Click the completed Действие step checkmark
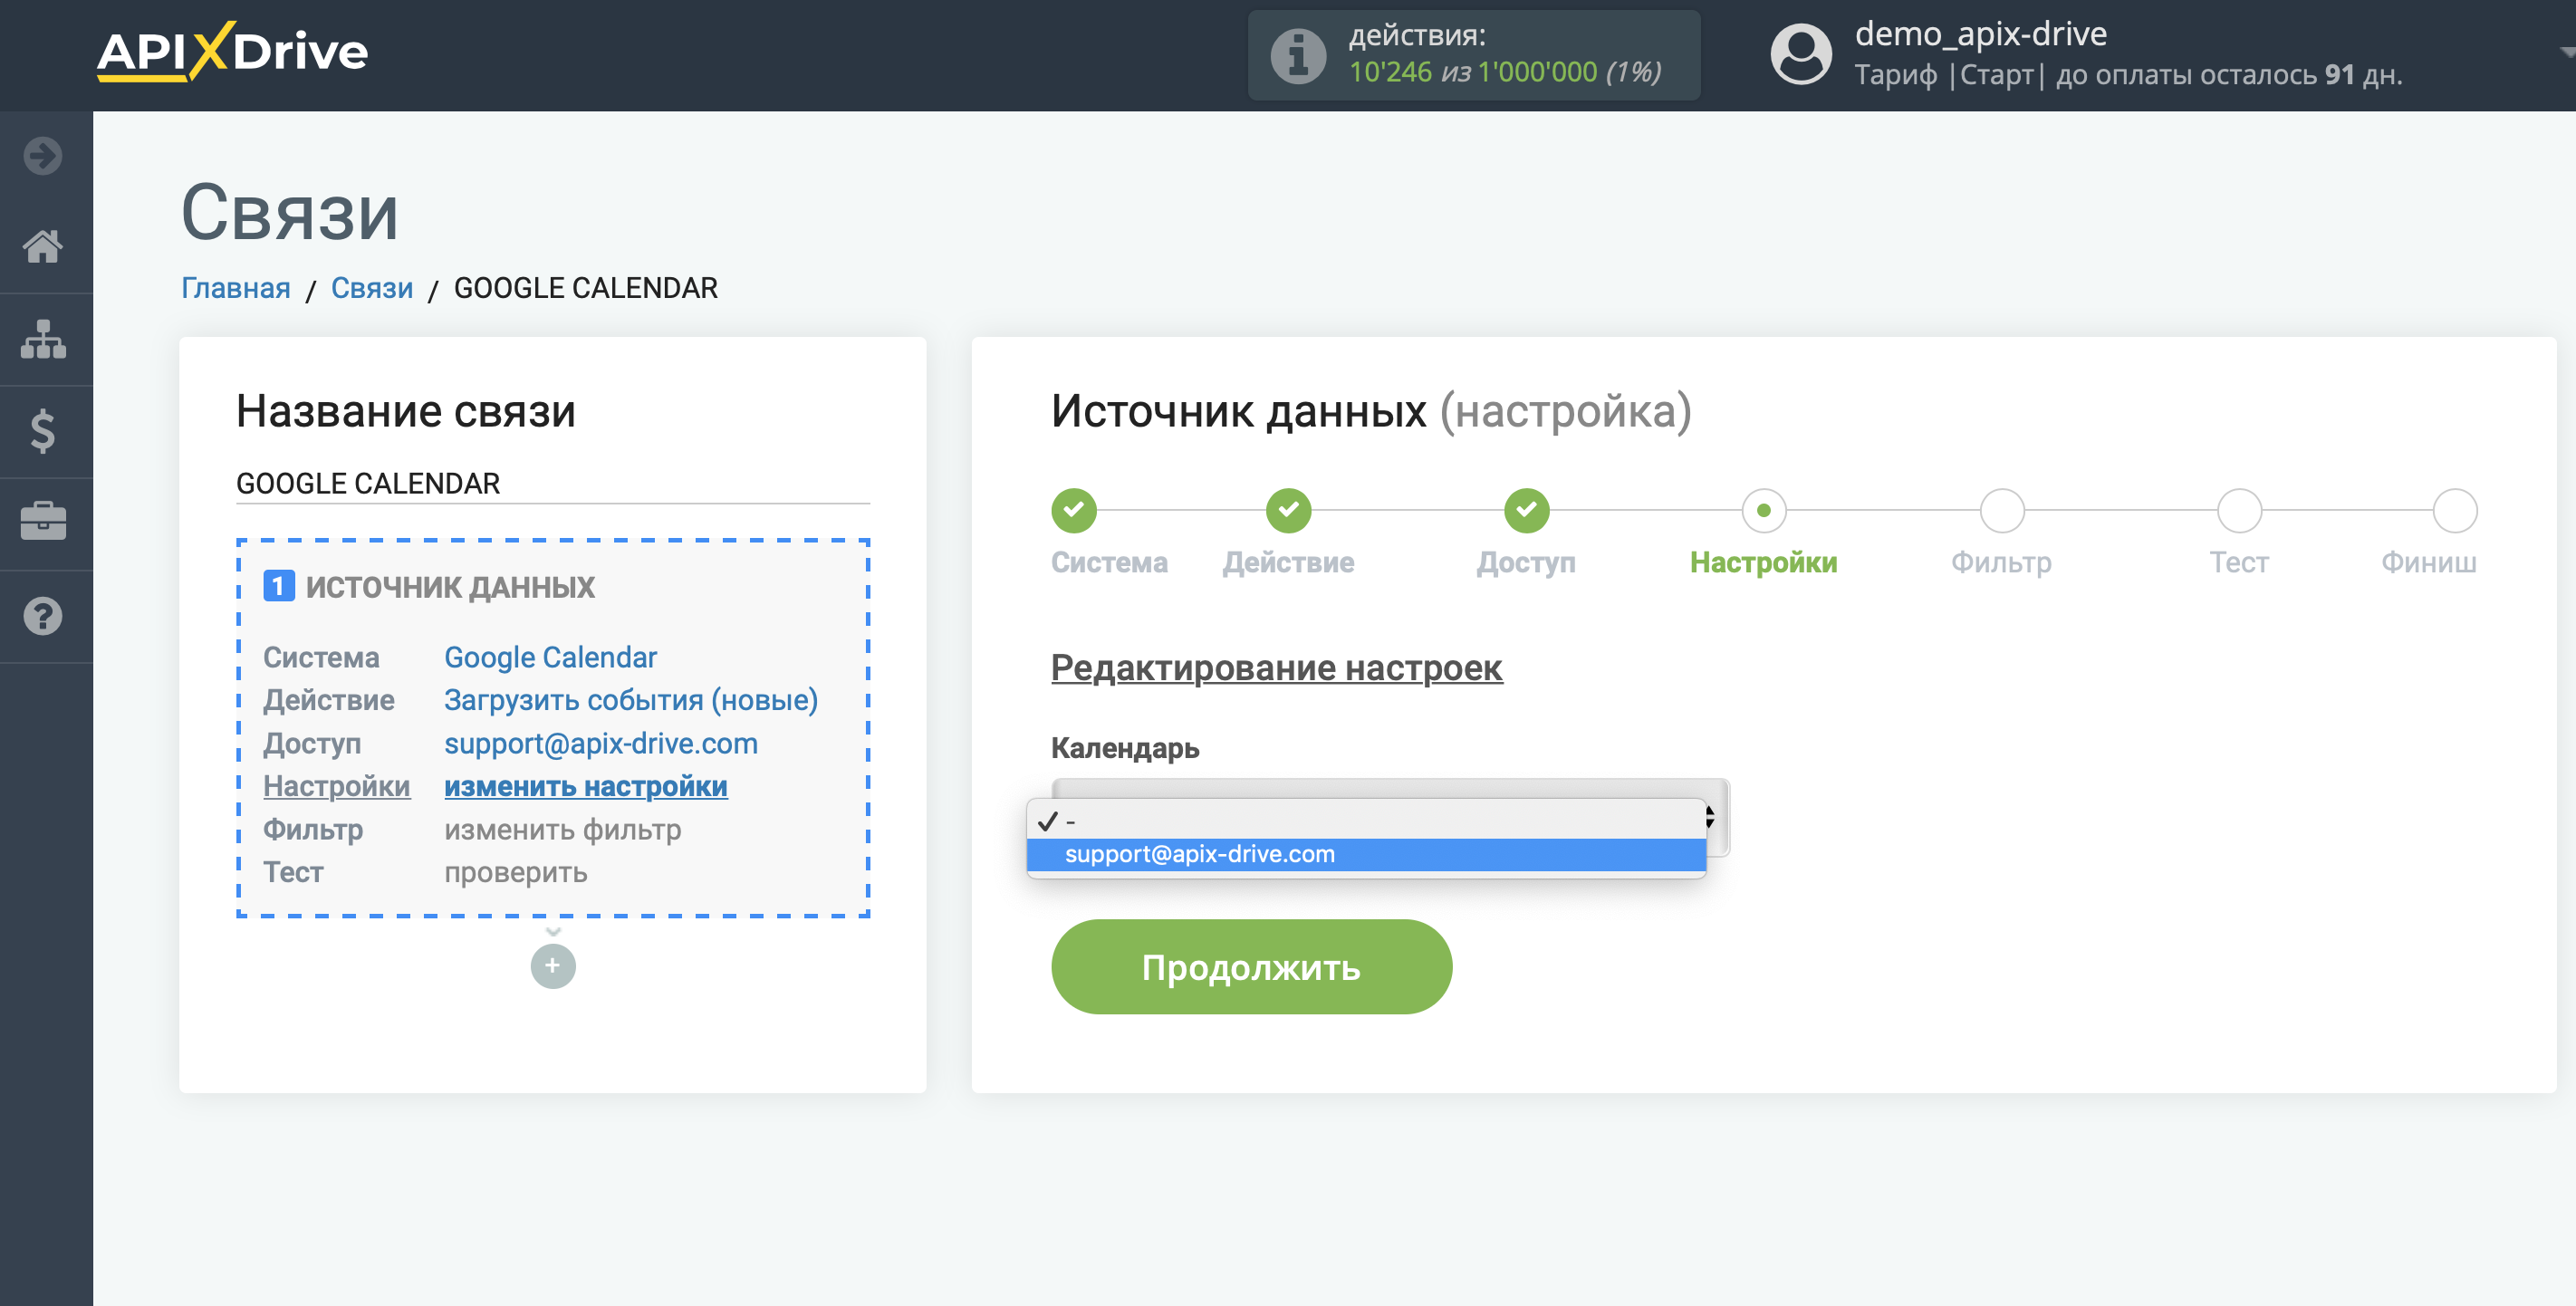This screenshot has width=2576, height=1306. click(1288, 510)
